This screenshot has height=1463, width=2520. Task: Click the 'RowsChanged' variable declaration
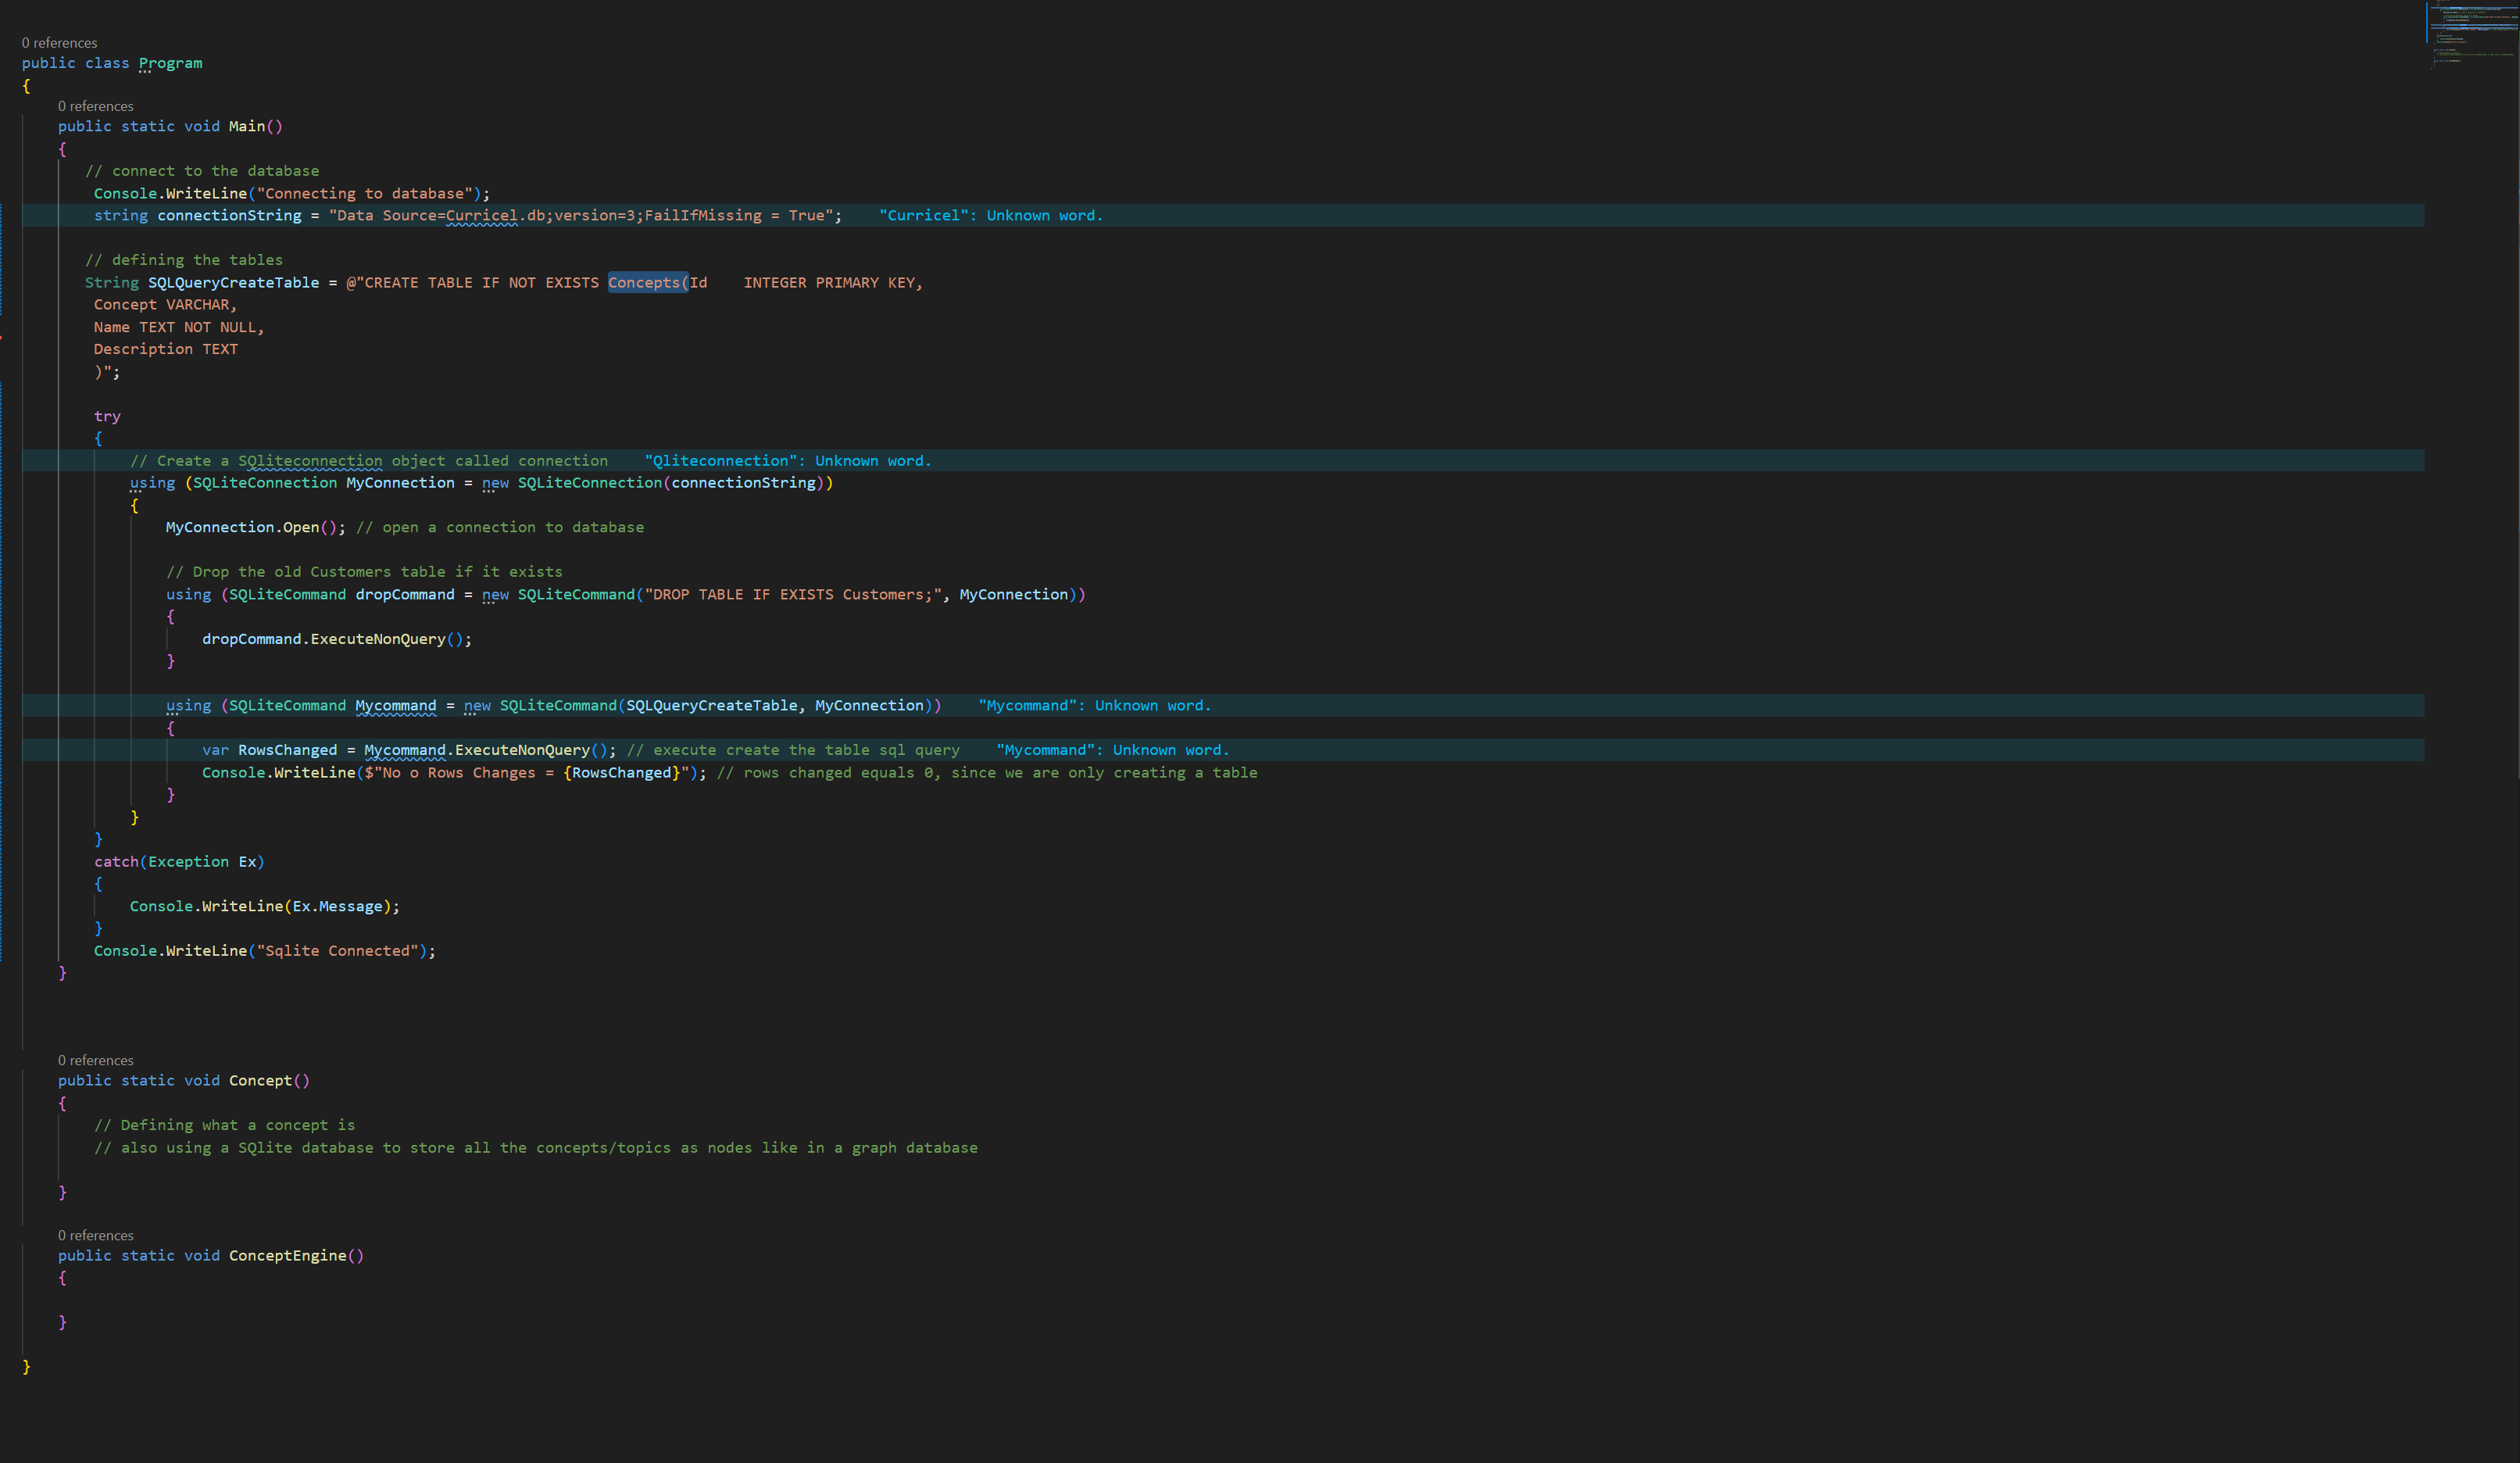tap(287, 750)
